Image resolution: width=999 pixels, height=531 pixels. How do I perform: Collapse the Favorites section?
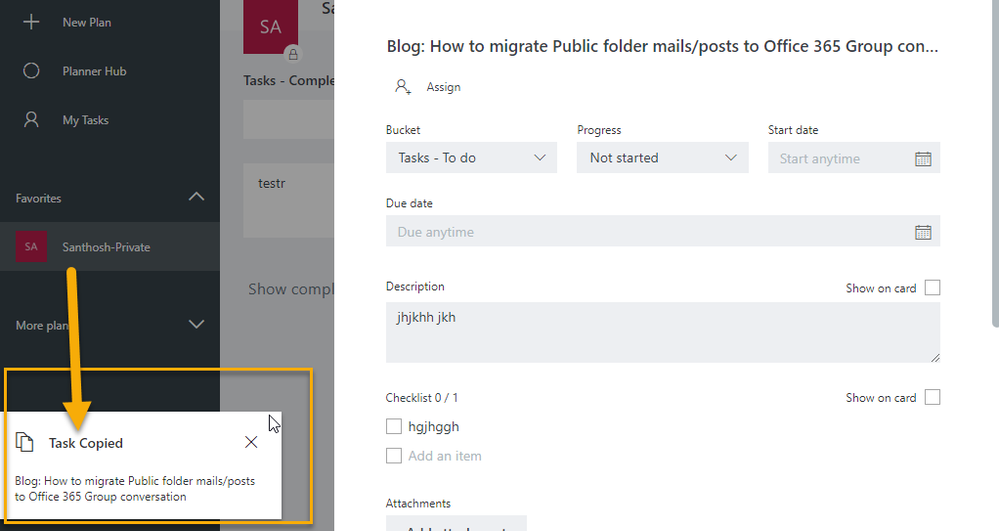196,196
